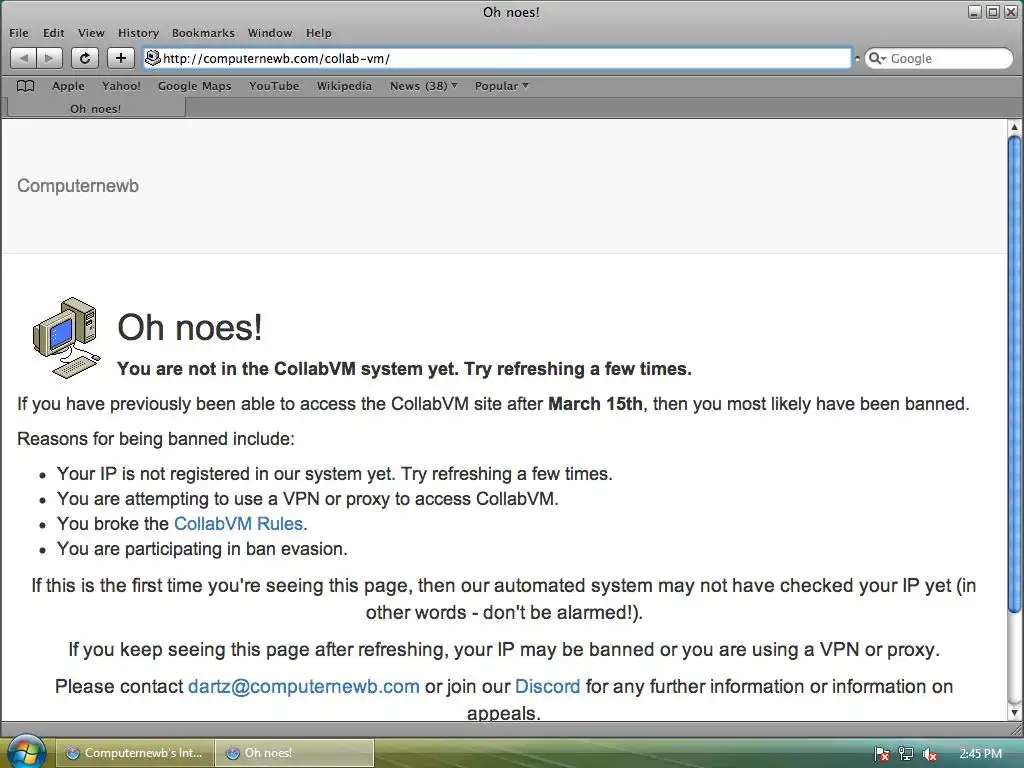The image size is (1024, 768).
Task: Open the Wikipedia bookmark
Action: pos(344,86)
